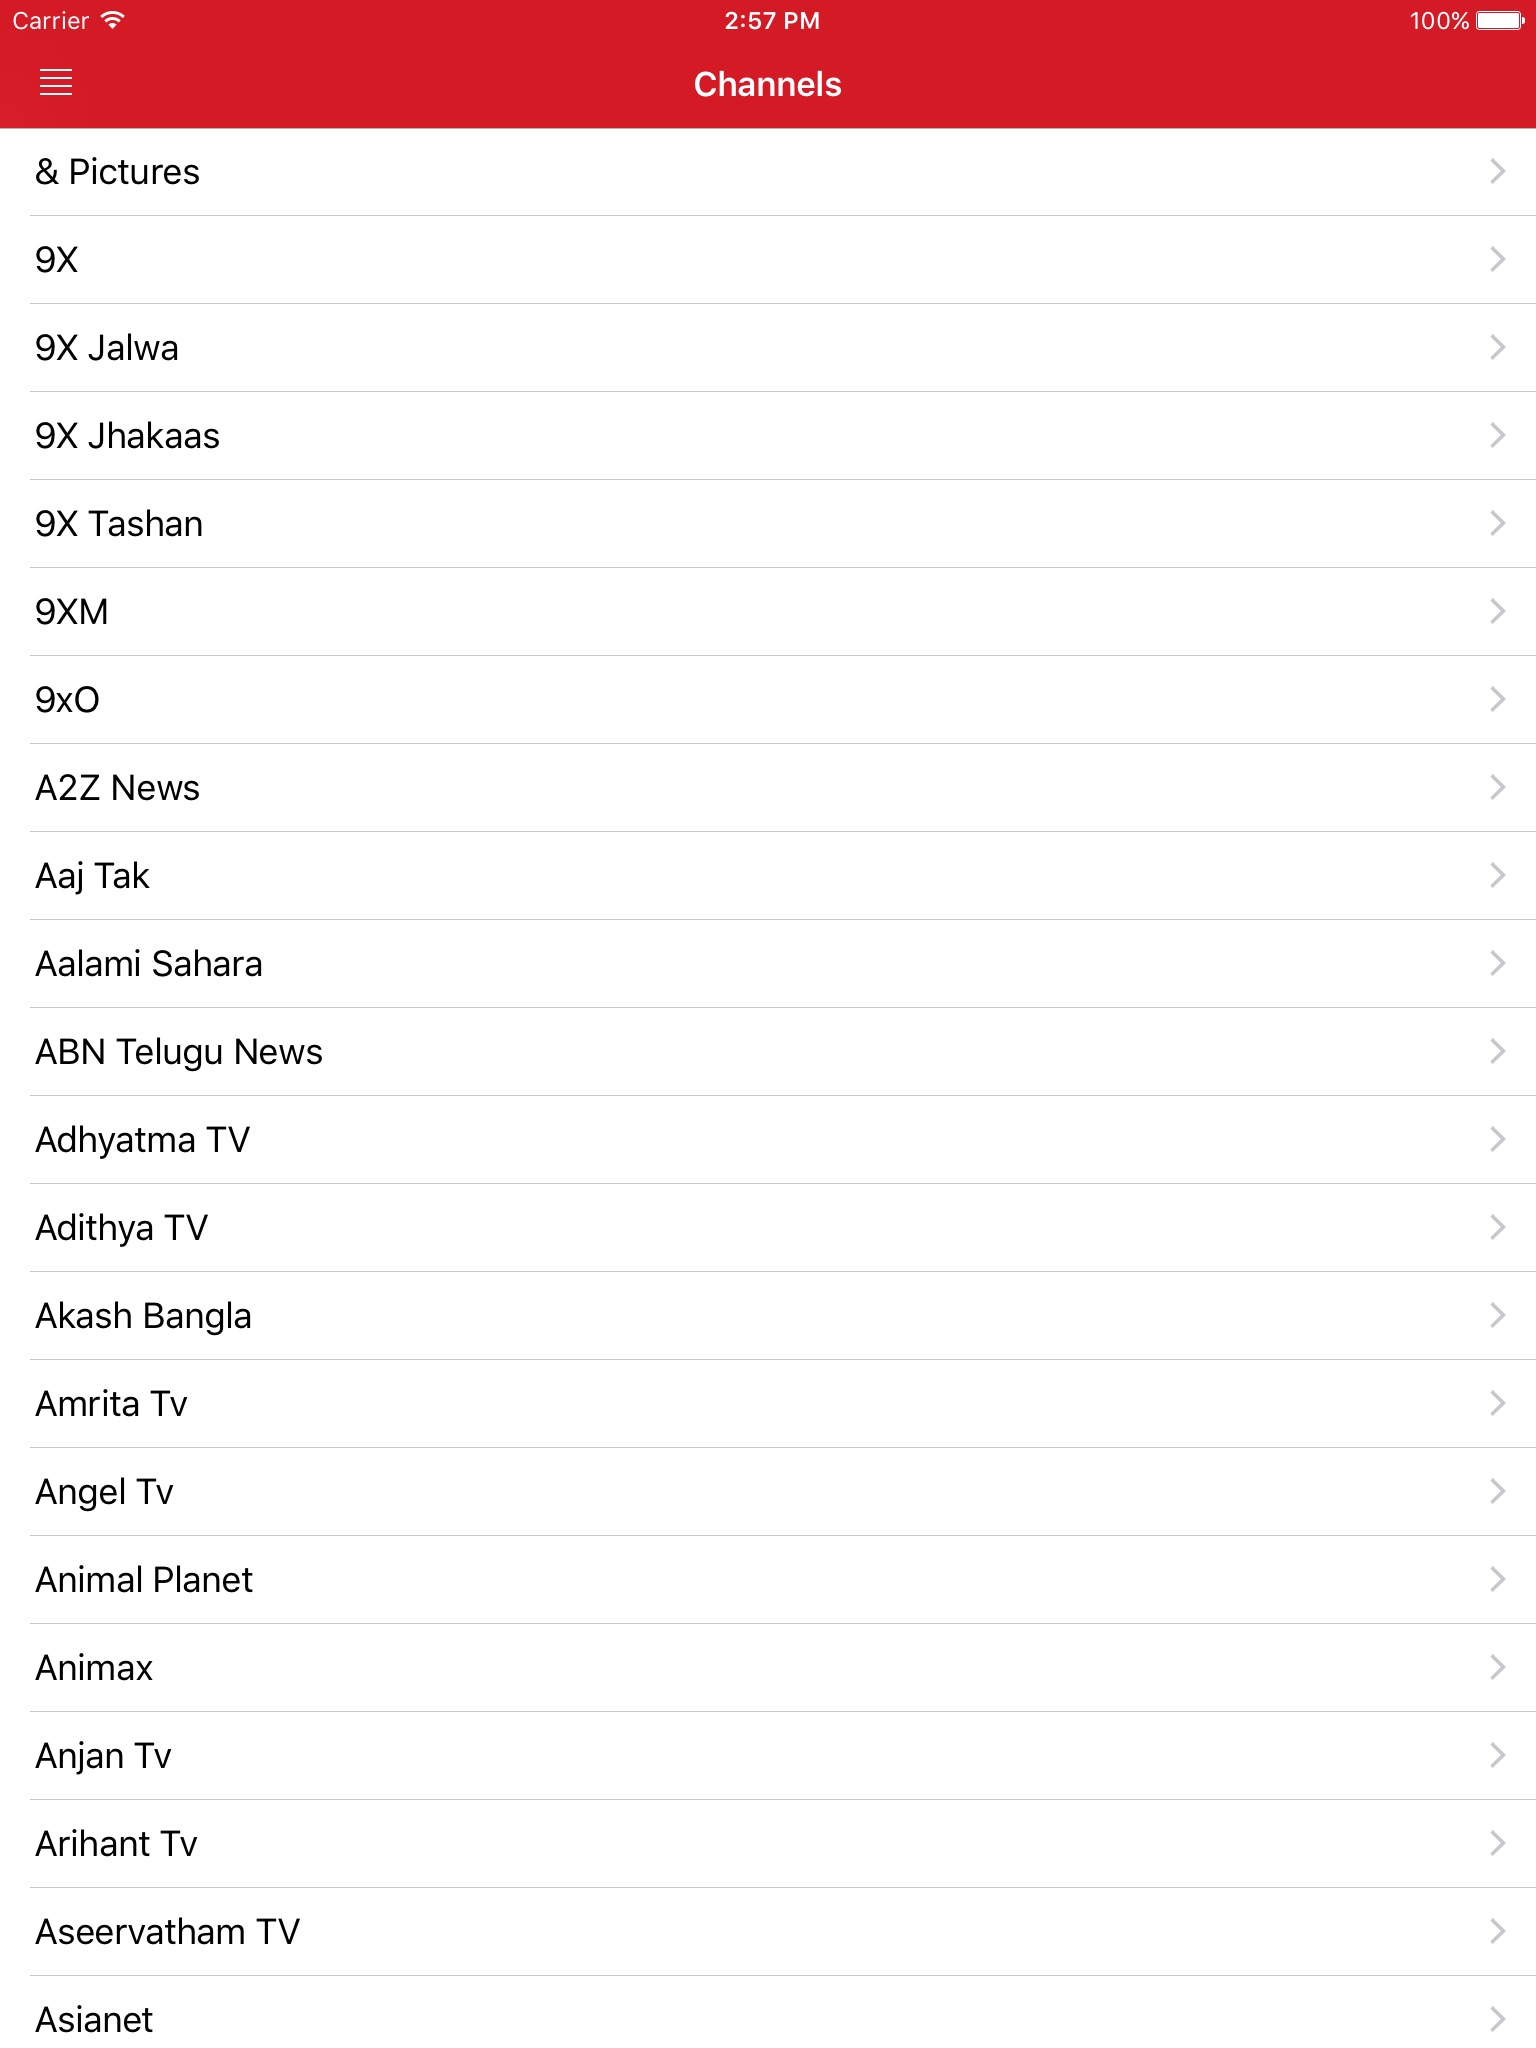
Task: Tap Aalami Sahara in the list
Action: point(149,964)
